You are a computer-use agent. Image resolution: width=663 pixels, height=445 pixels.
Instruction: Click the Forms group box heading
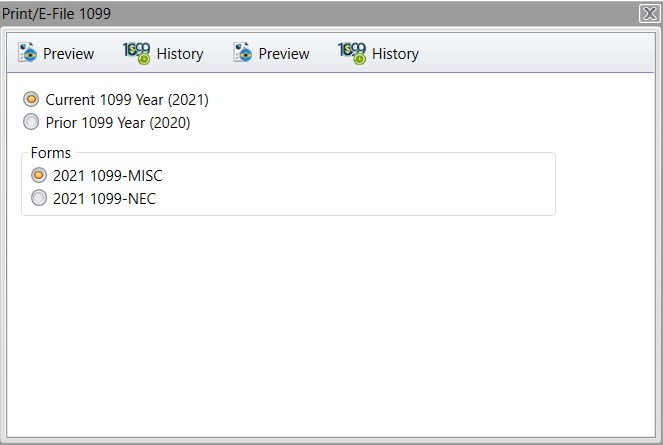[x=50, y=153]
